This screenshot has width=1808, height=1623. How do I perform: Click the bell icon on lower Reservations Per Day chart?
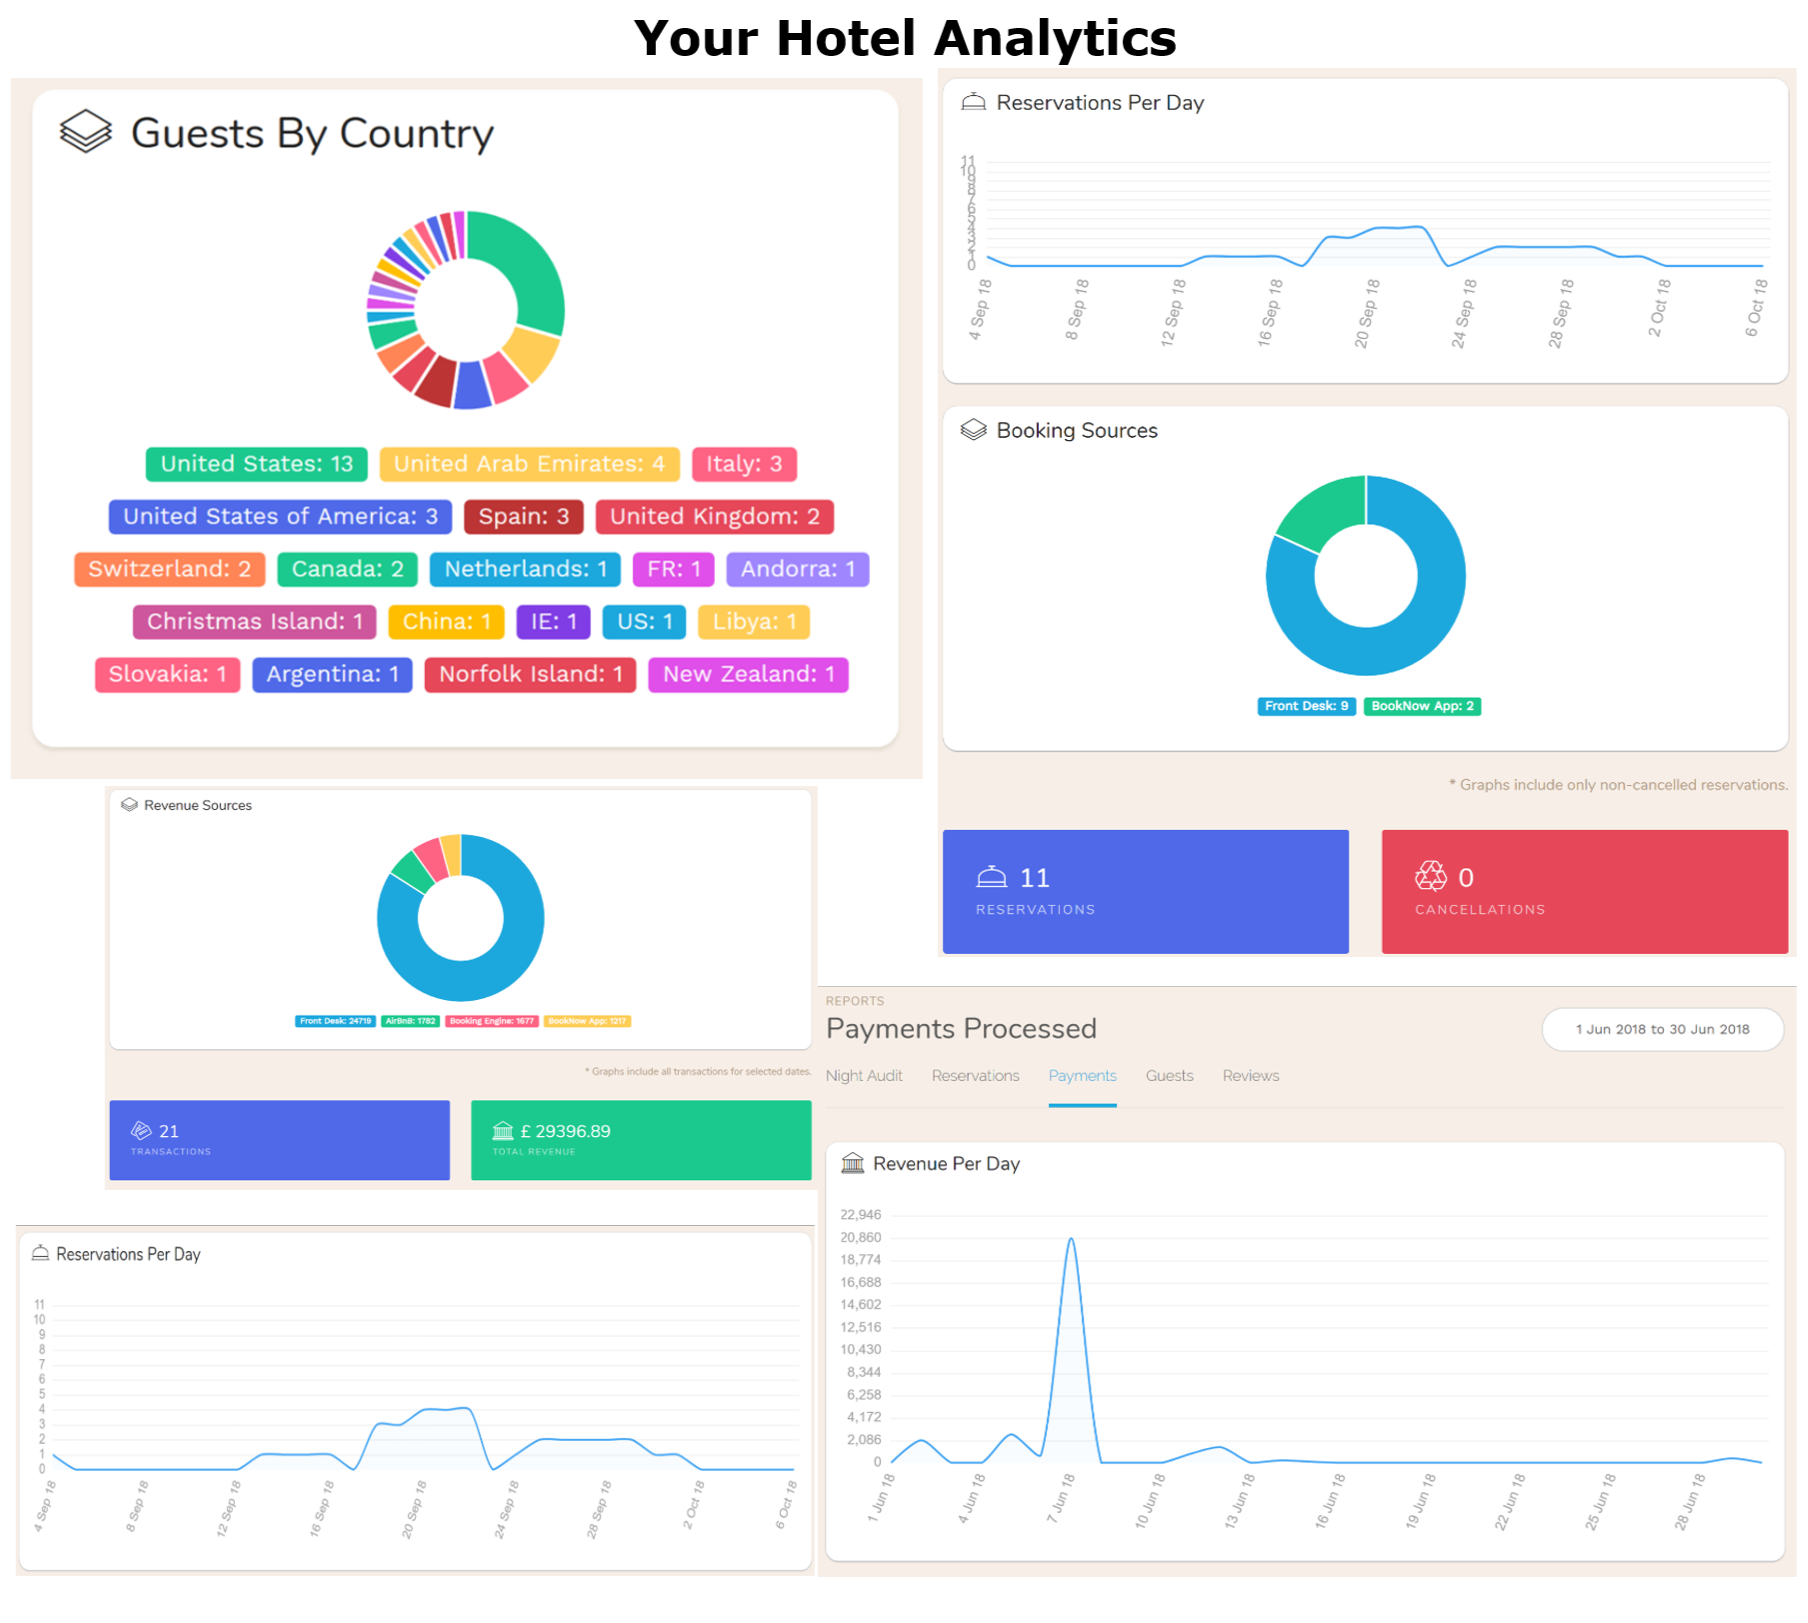click(40, 1252)
